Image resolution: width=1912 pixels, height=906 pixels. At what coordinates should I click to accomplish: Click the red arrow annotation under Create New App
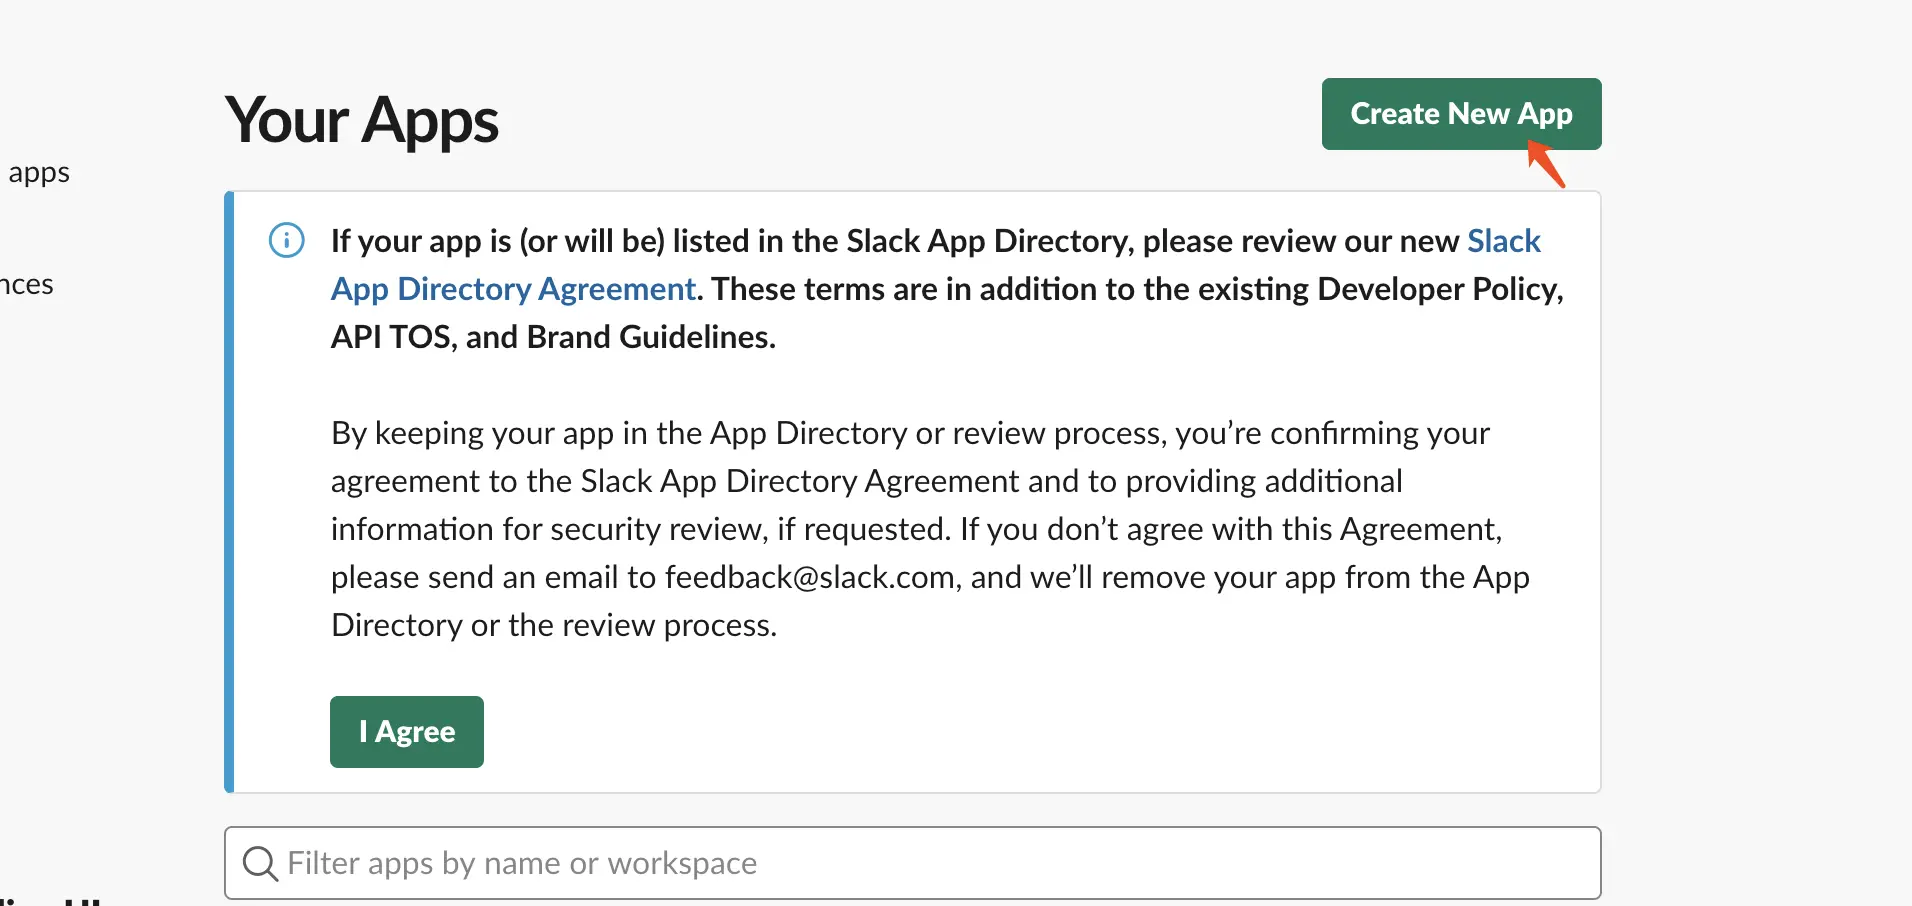point(1546,165)
